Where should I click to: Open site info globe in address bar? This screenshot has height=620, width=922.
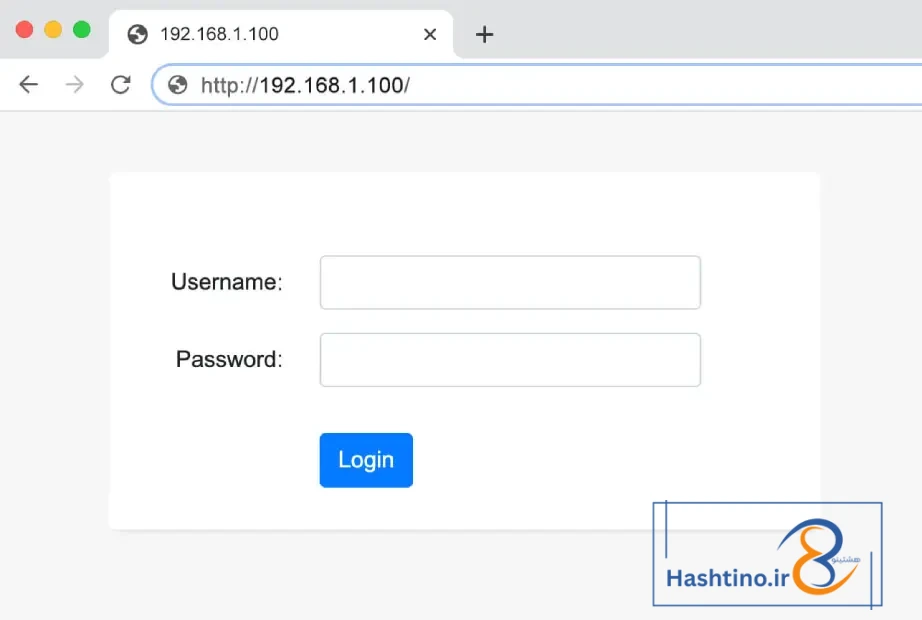(x=178, y=85)
